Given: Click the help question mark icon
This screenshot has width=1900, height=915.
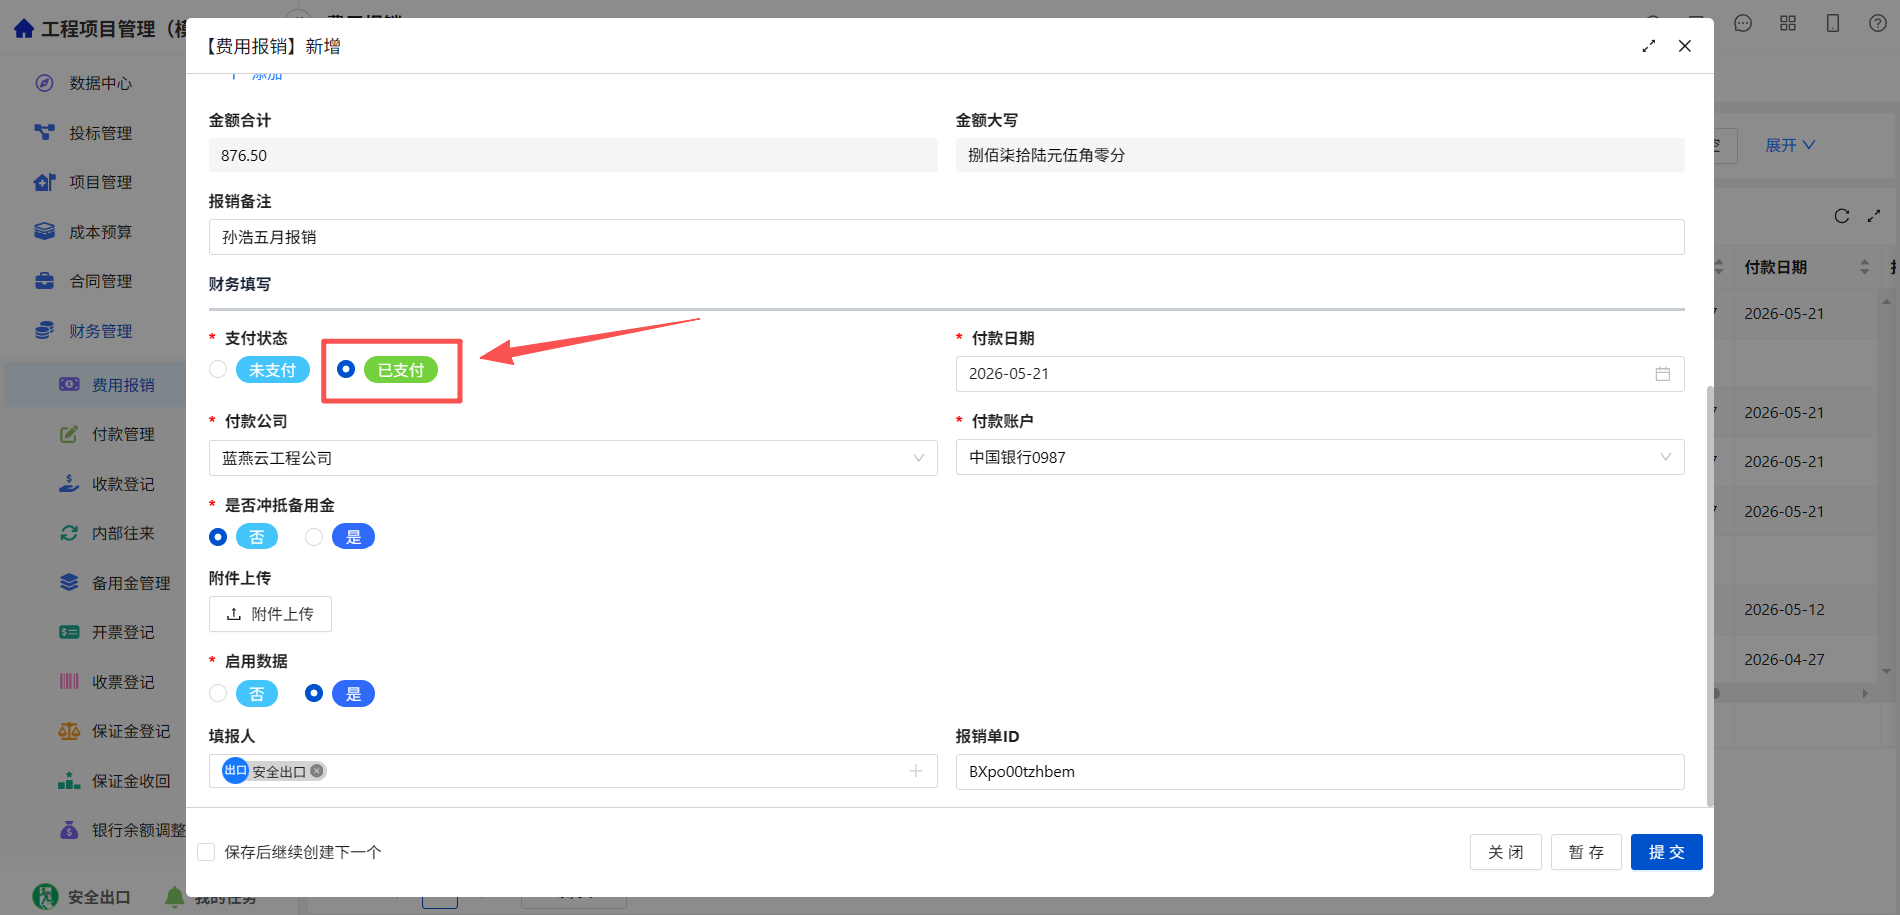Looking at the screenshot, I should [1878, 23].
